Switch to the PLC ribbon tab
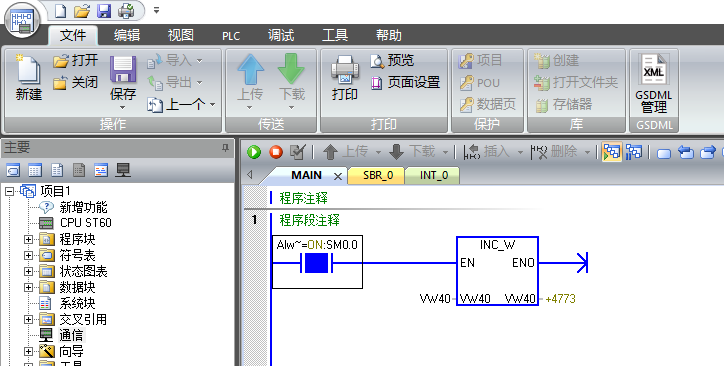The width and height of the screenshot is (724, 366). (231, 36)
